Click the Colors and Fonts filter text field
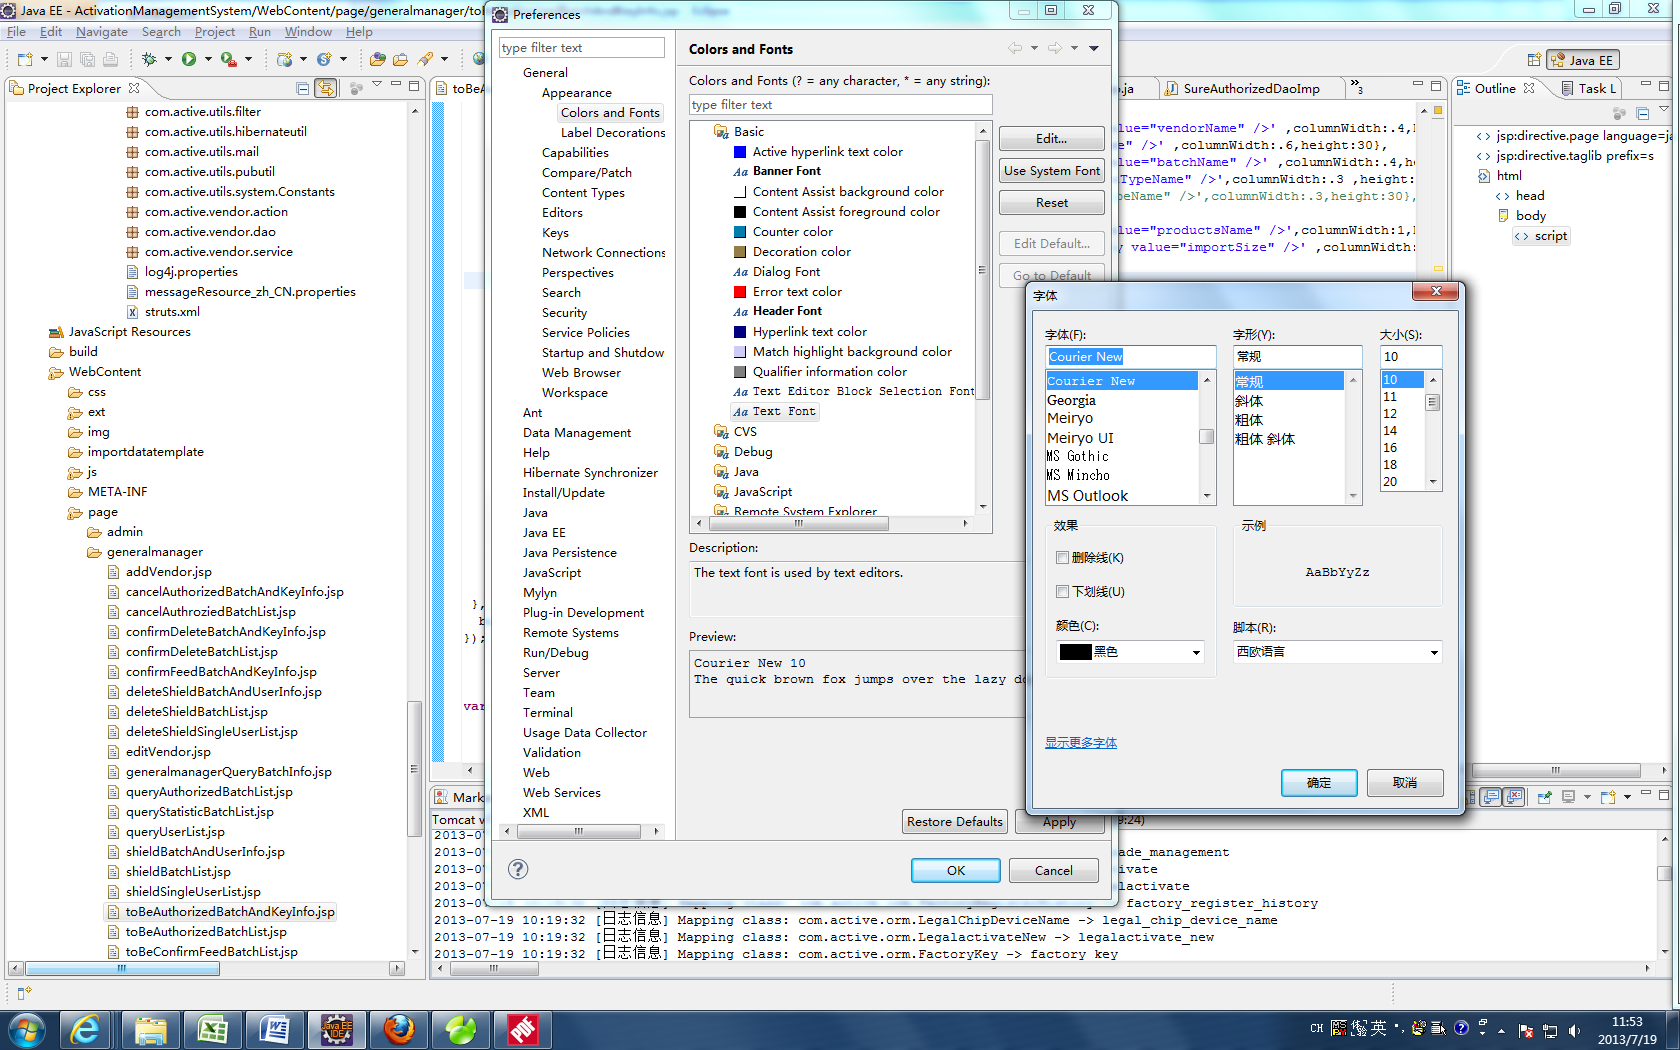Viewport: 1680px width, 1050px height. (x=840, y=105)
